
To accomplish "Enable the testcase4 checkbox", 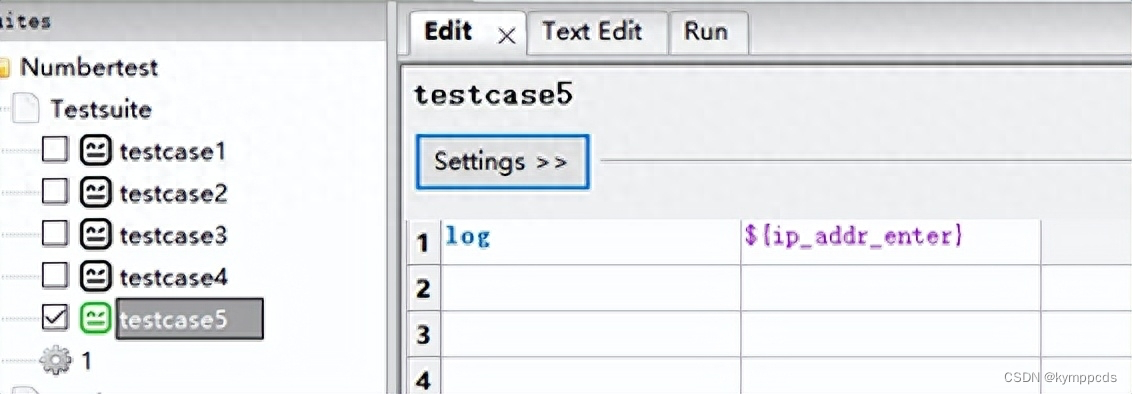I will click(55, 276).
